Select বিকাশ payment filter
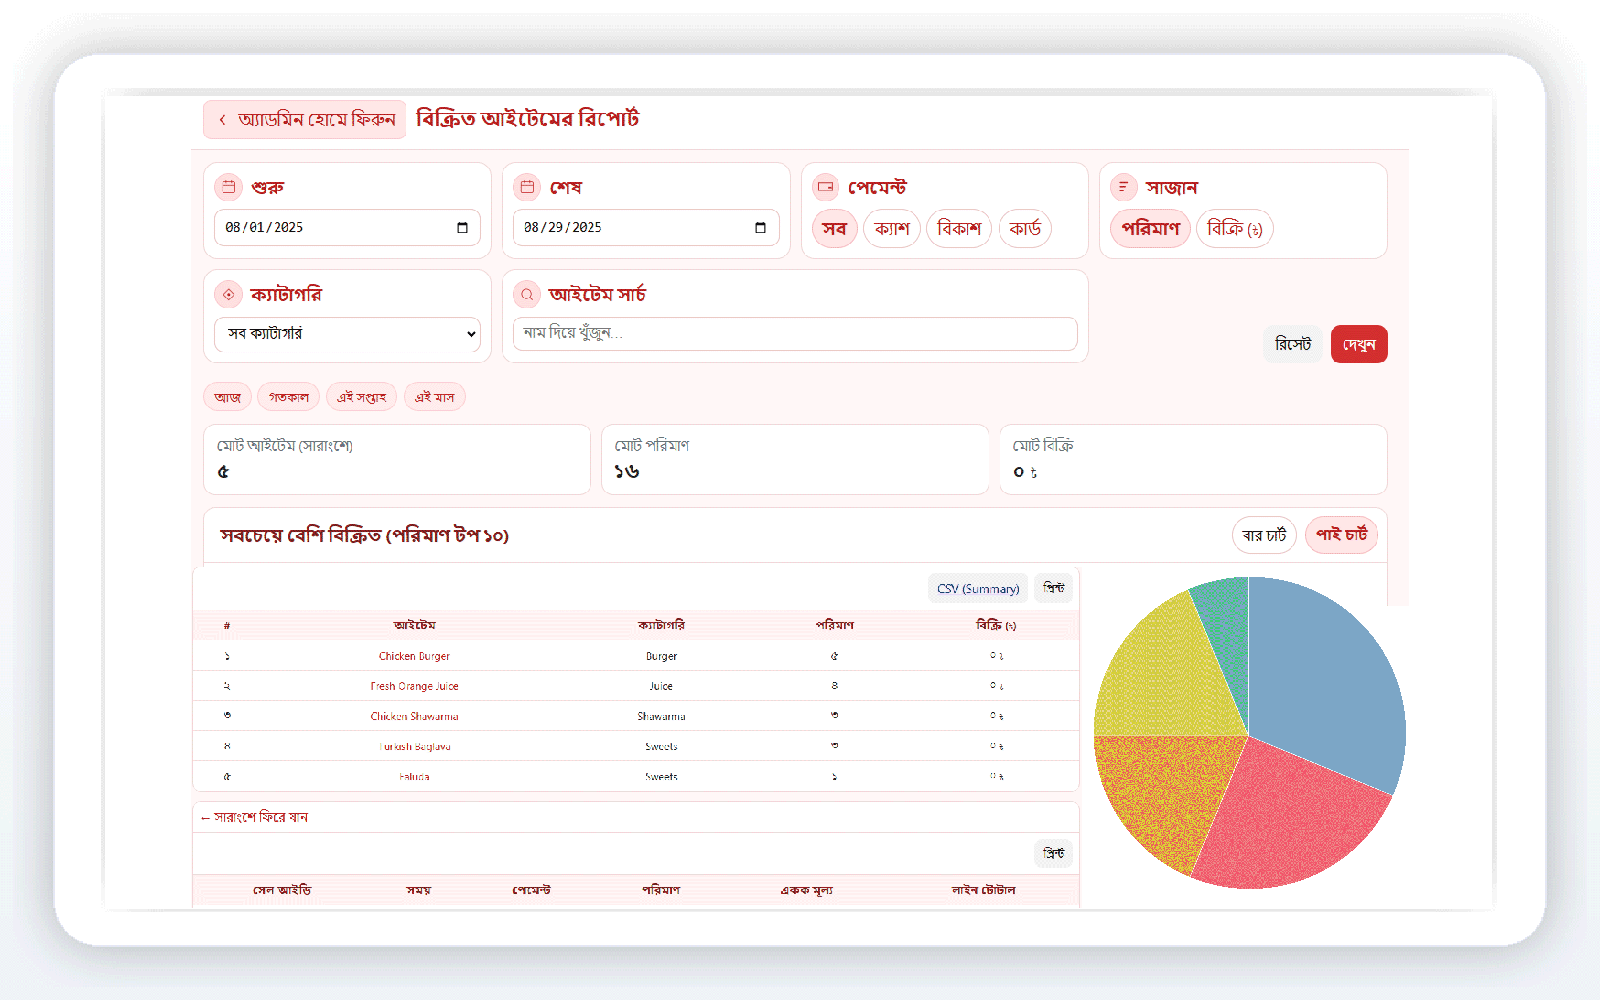 958,229
